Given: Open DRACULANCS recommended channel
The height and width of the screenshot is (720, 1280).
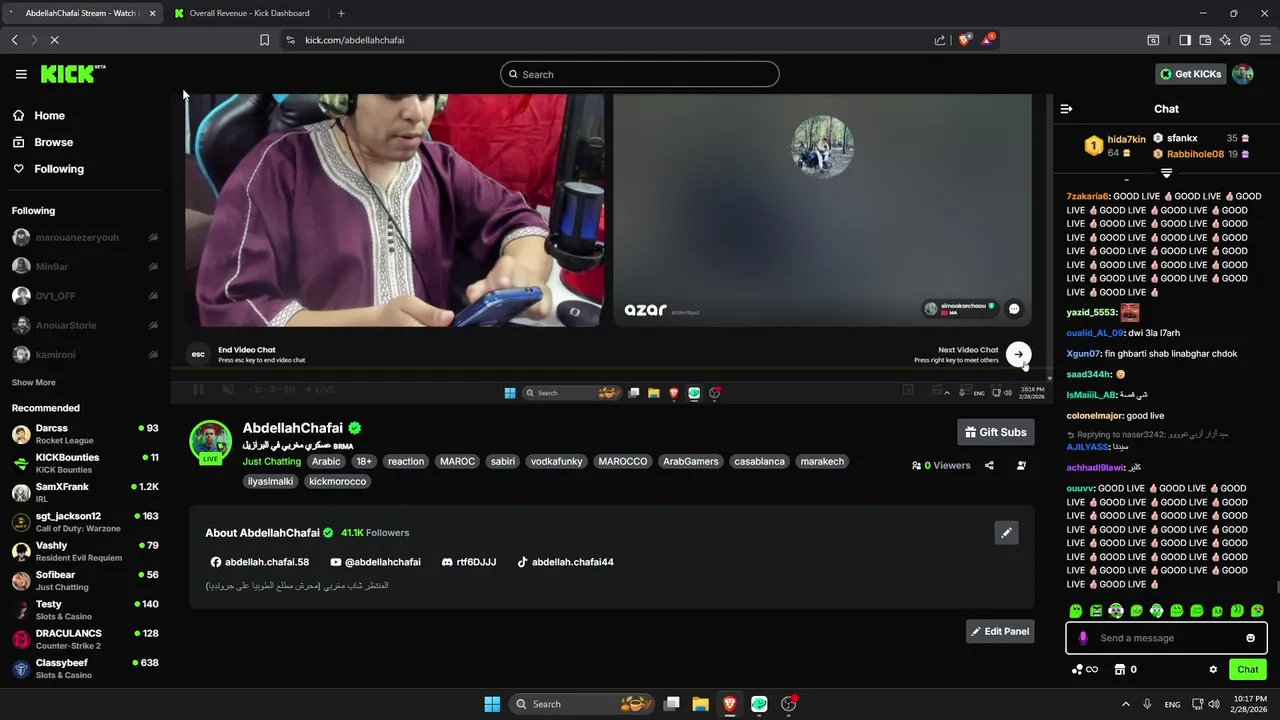Looking at the screenshot, I should [85, 639].
